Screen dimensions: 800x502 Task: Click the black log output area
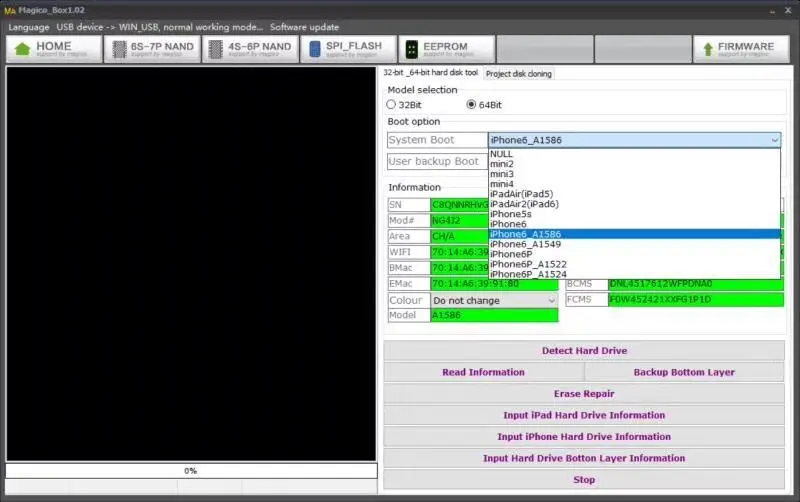click(191, 264)
